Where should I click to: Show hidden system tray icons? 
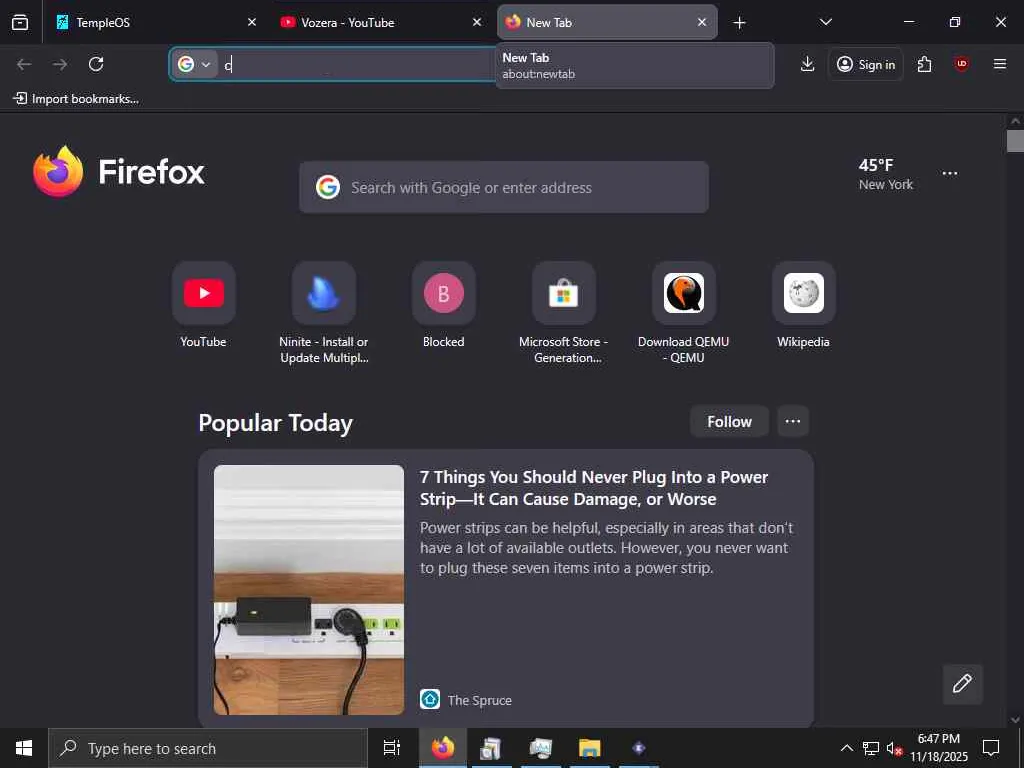[x=846, y=748]
